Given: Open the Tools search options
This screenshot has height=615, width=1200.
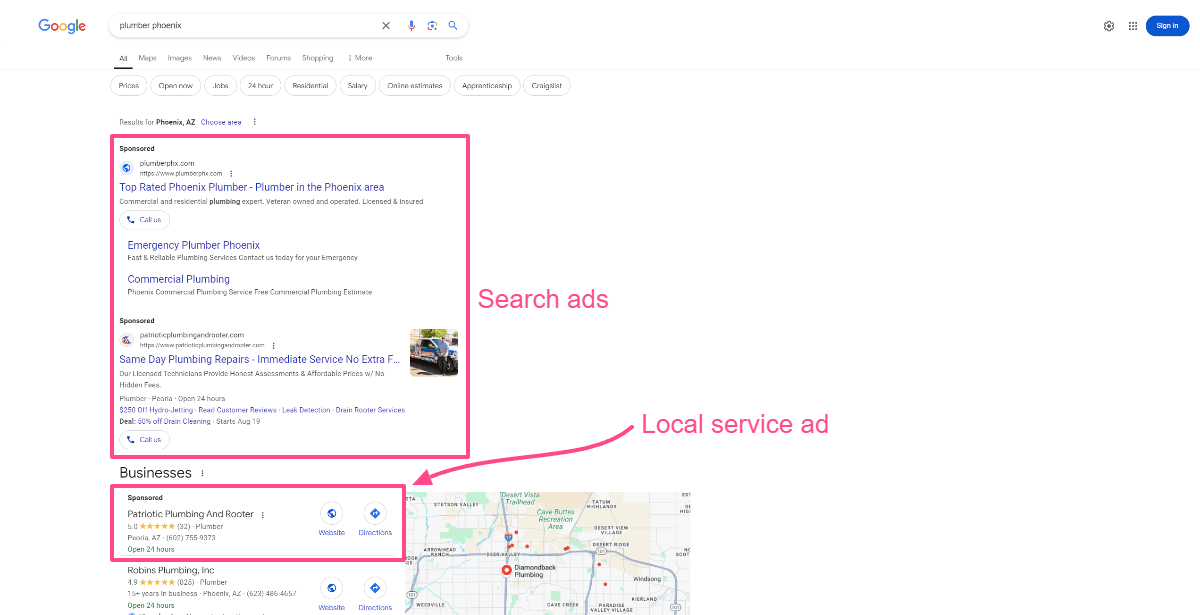Looking at the screenshot, I should pyautogui.click(x=454, y=58).
